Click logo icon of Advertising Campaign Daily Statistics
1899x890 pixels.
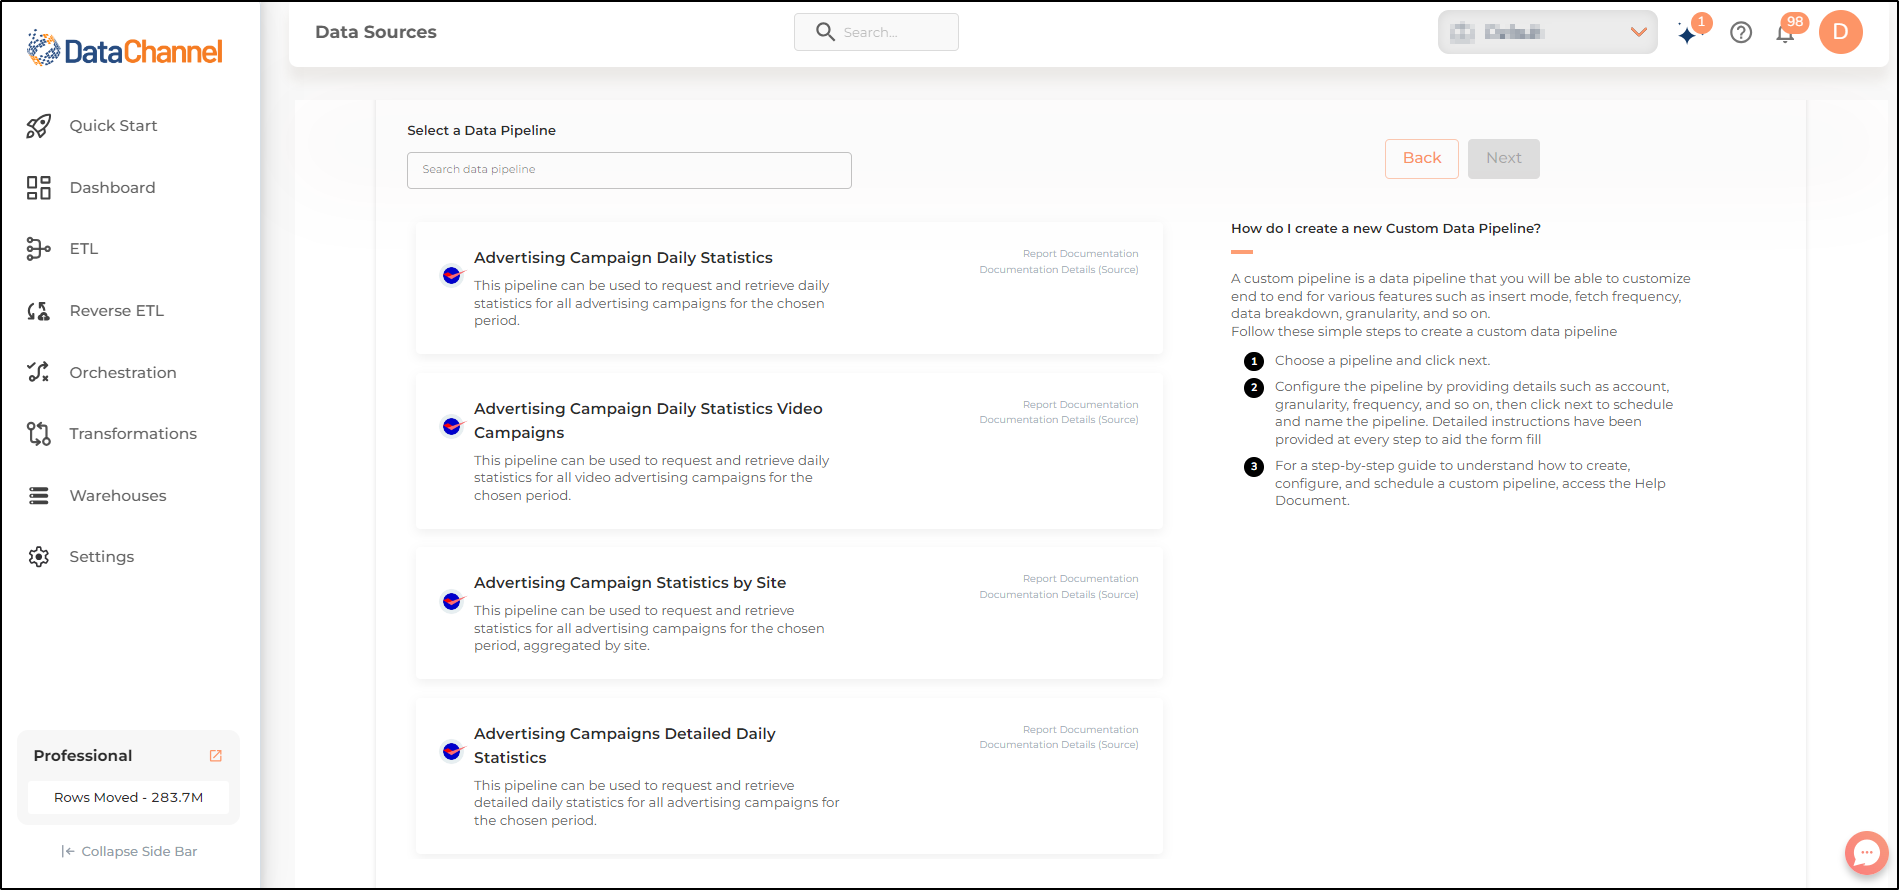click(x=452, y=275)
